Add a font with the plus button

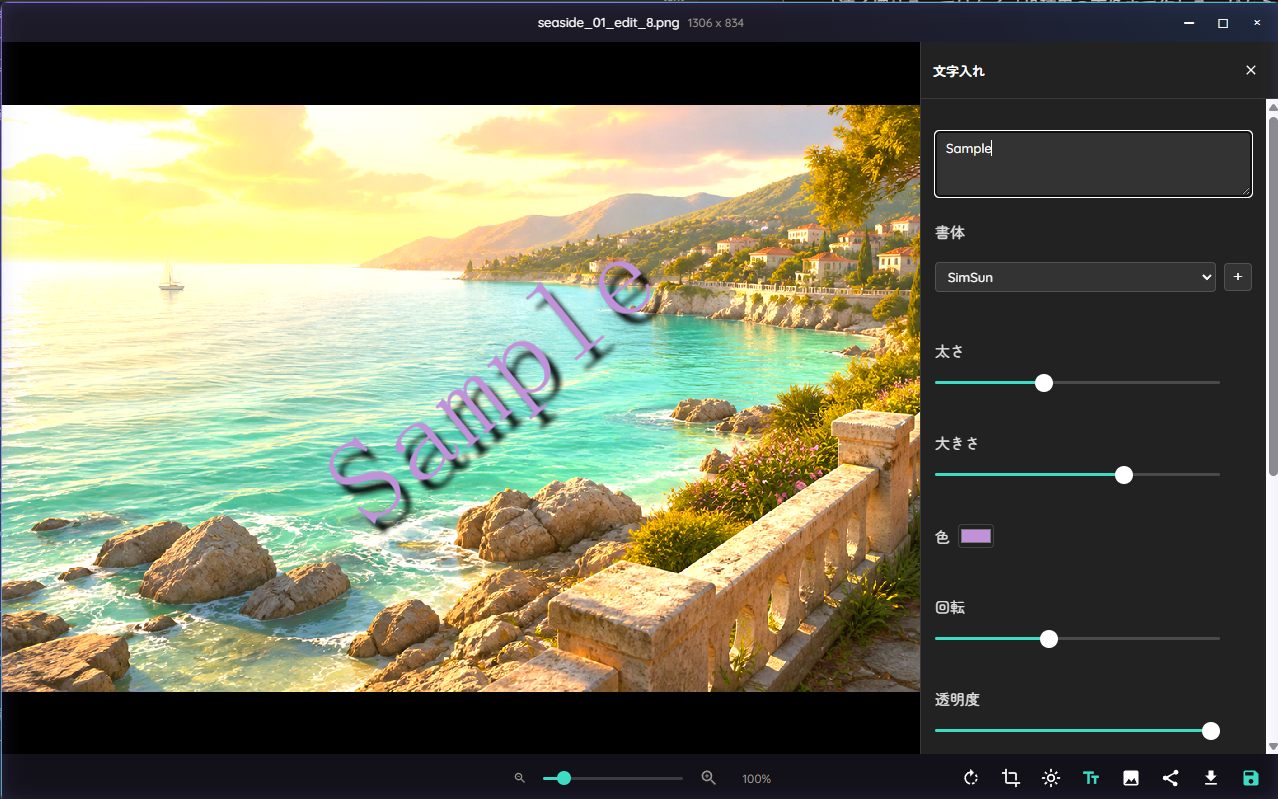coord(1238,277)
